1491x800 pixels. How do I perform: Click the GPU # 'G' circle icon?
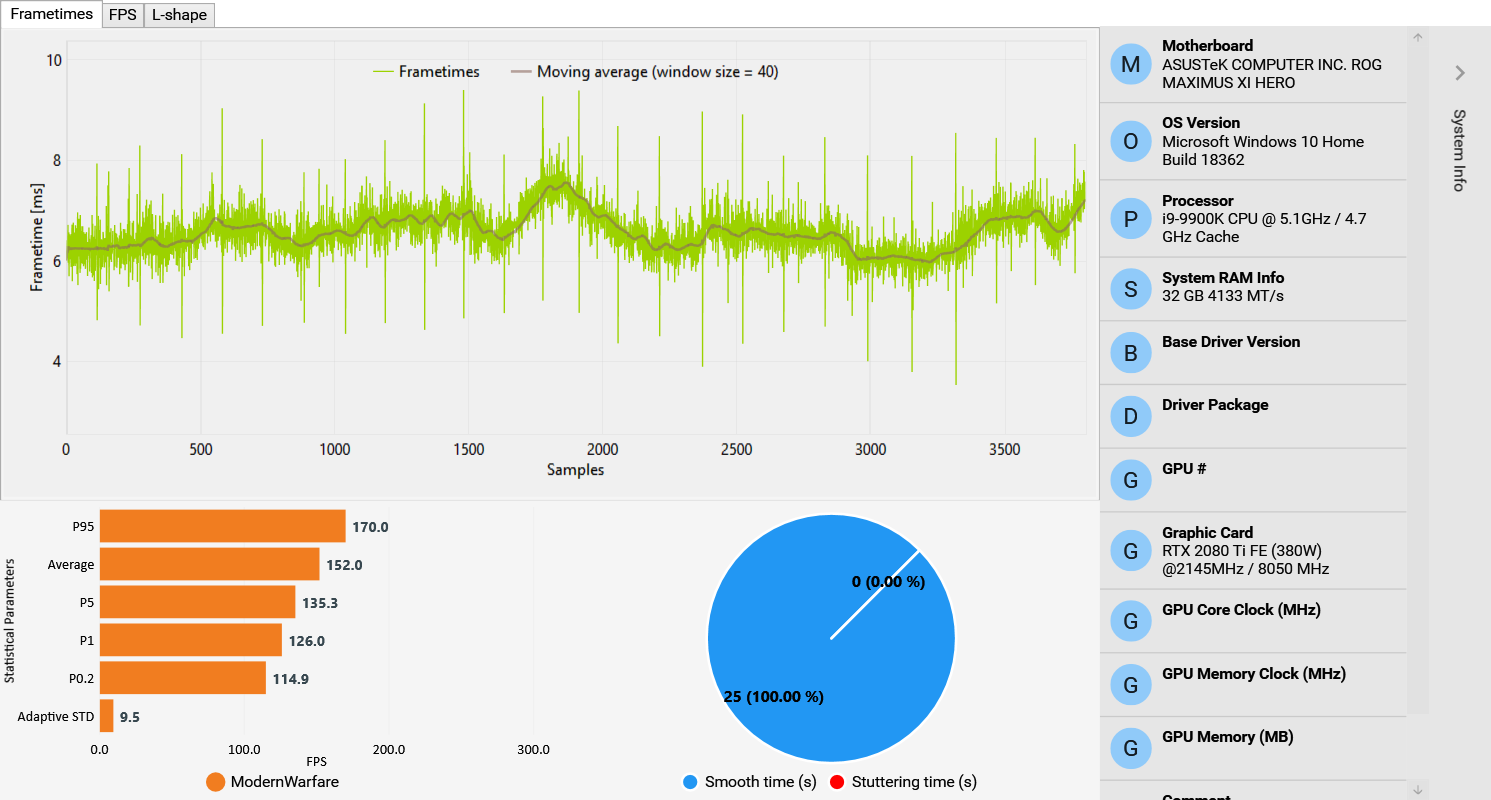click(1131, 480)
